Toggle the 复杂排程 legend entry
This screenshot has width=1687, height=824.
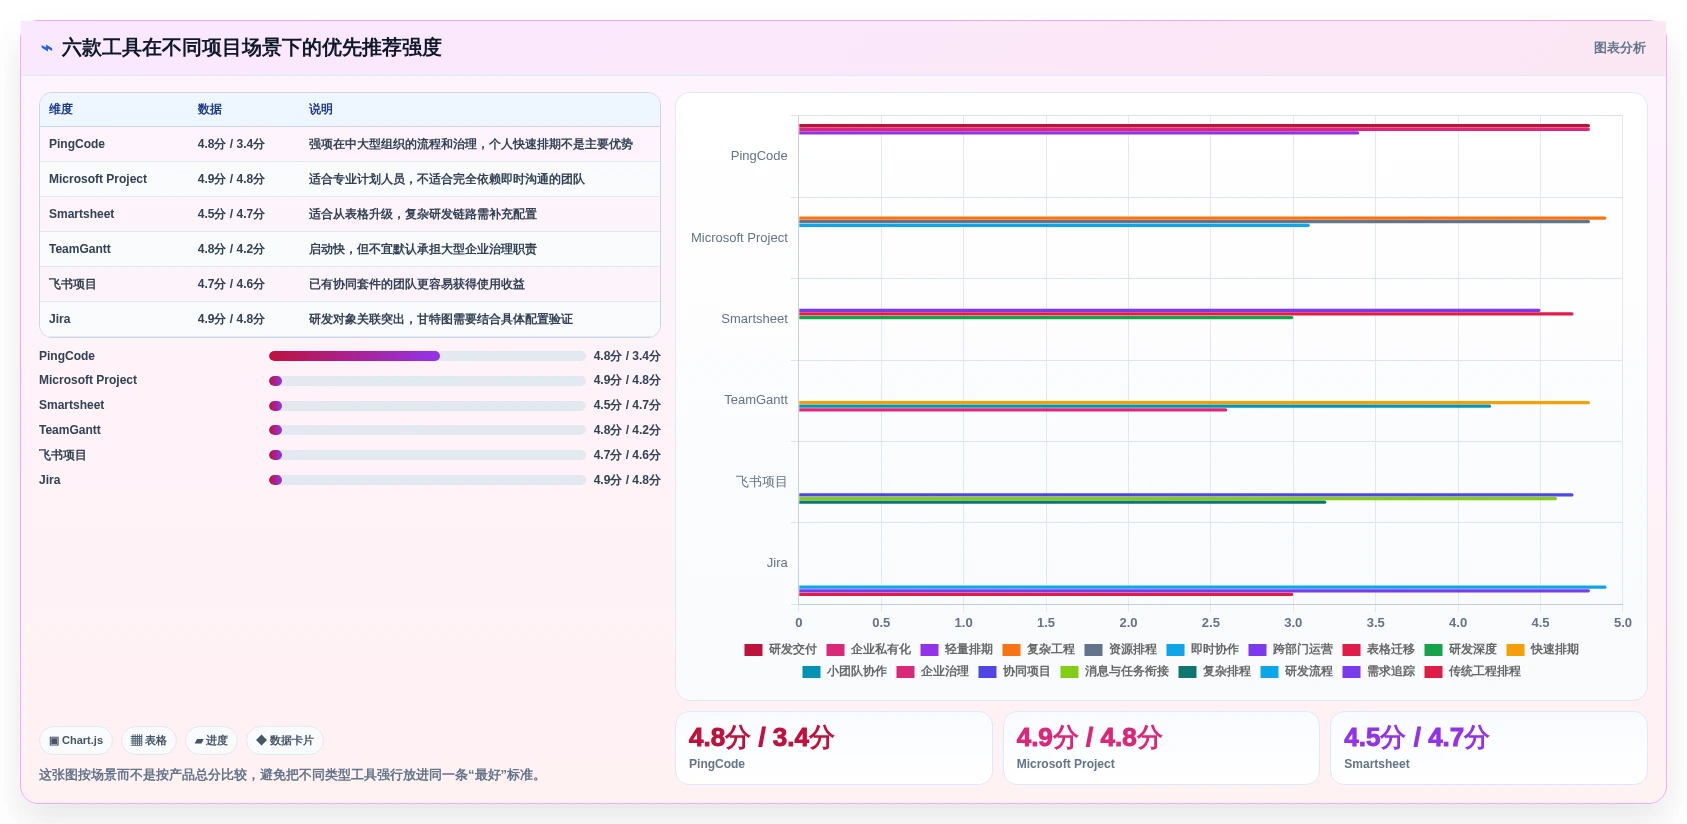(1214, 672)
